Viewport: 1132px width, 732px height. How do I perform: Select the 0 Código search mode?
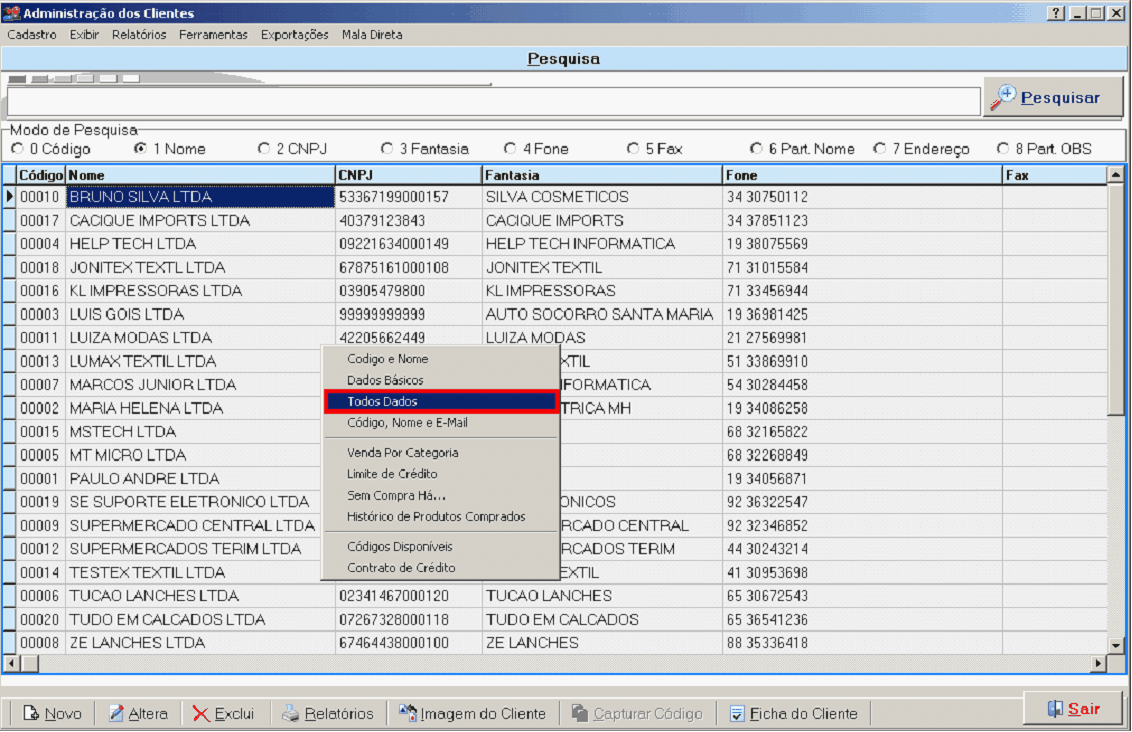pyautogui.click(x=18, y=149)
